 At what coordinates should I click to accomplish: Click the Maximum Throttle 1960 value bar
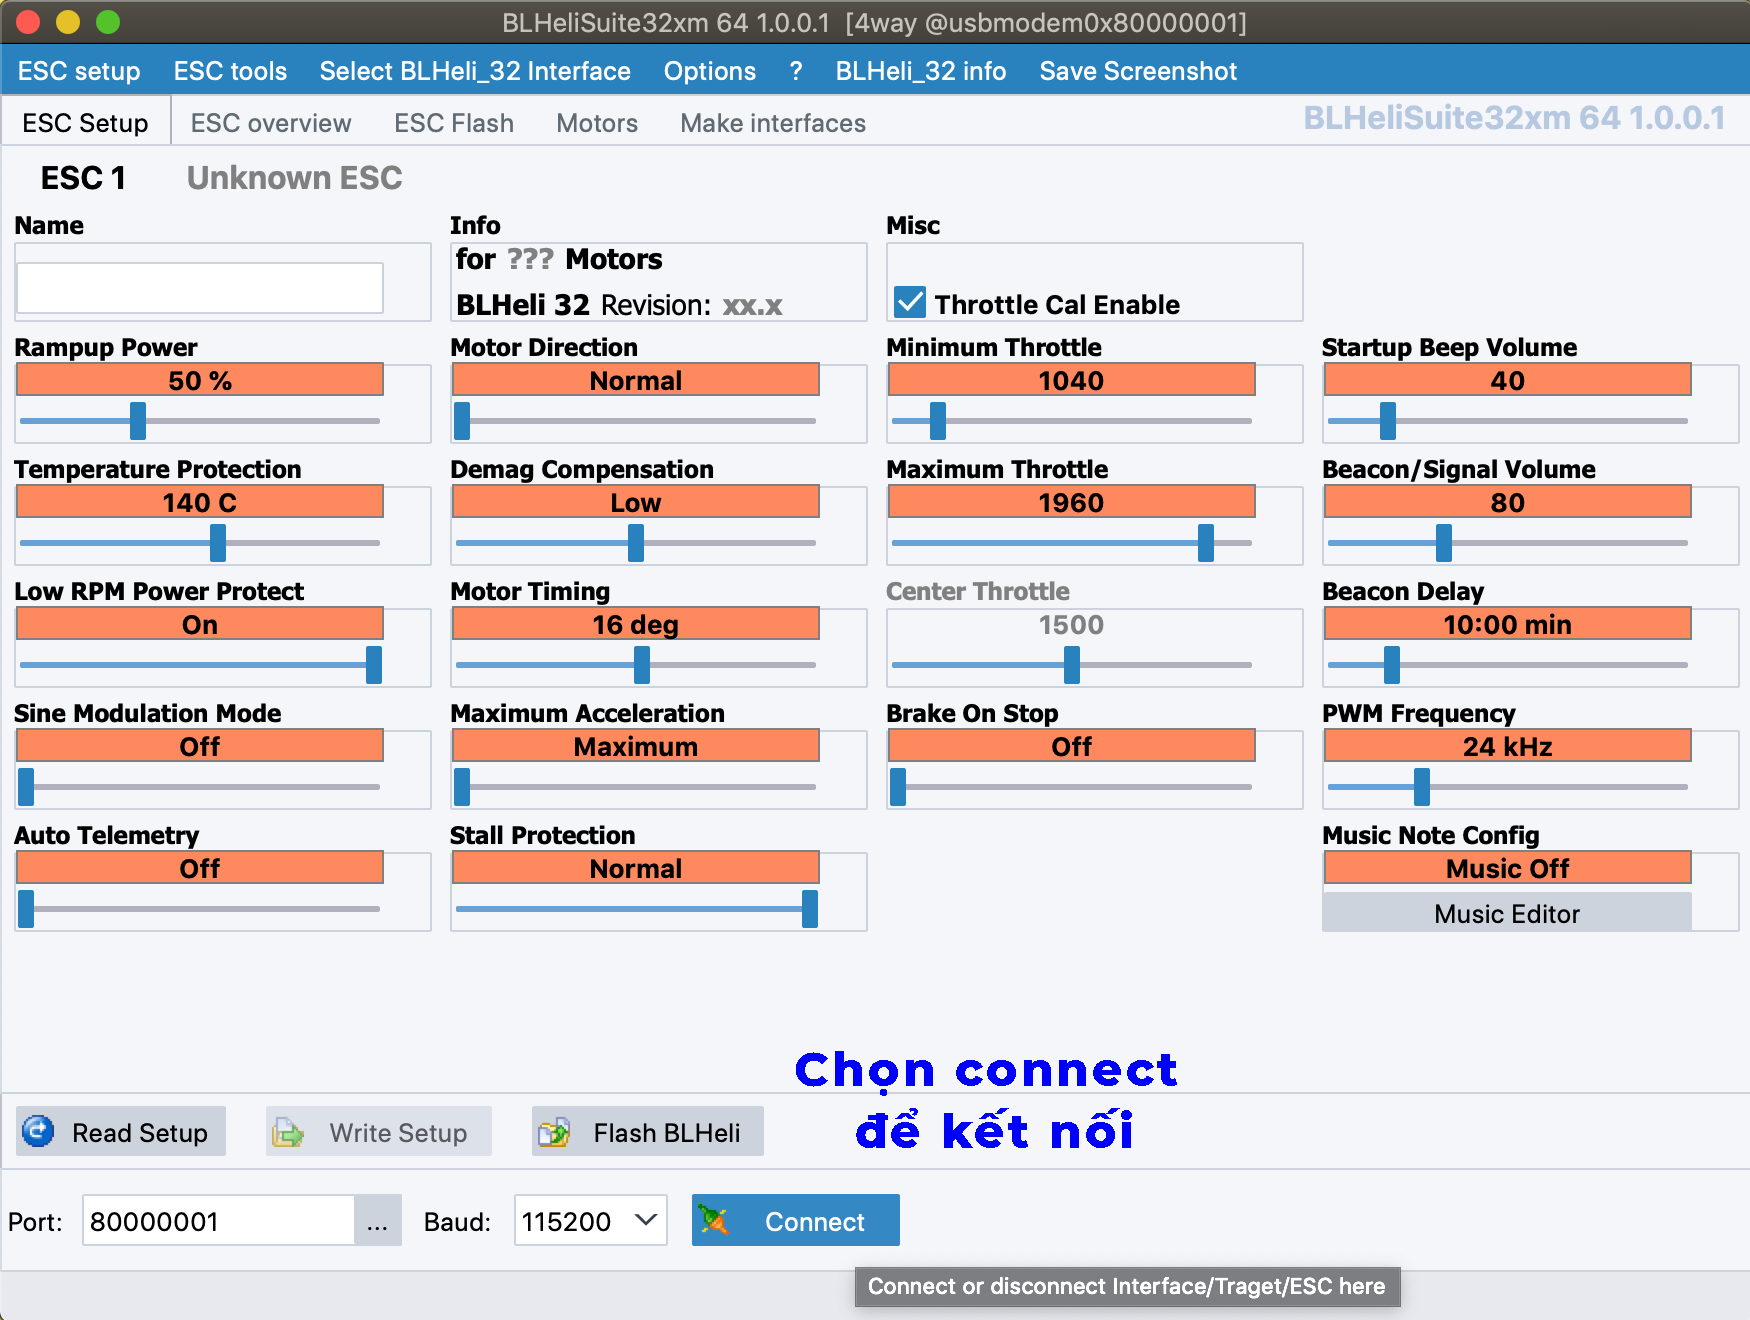pyautogui.click(x=1072, y=502)
